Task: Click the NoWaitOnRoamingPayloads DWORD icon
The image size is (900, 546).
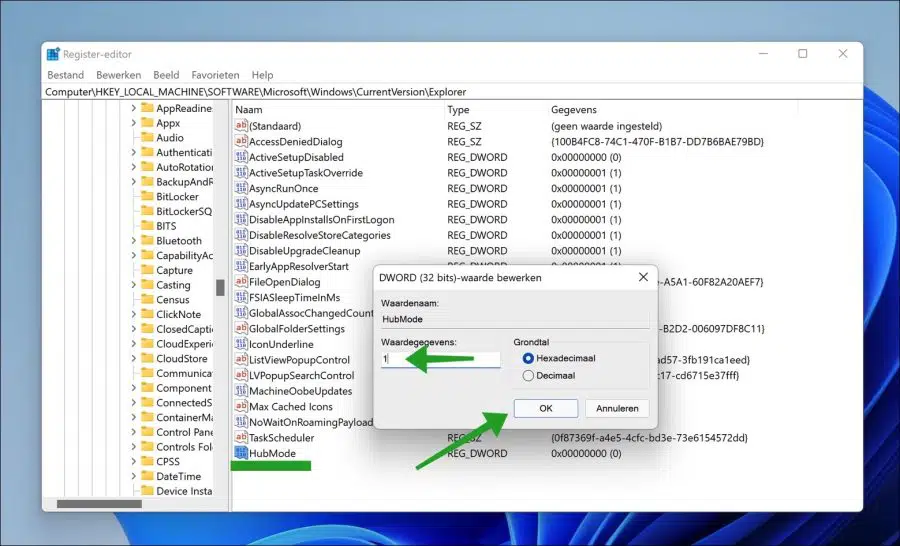Action: [241, 421]
